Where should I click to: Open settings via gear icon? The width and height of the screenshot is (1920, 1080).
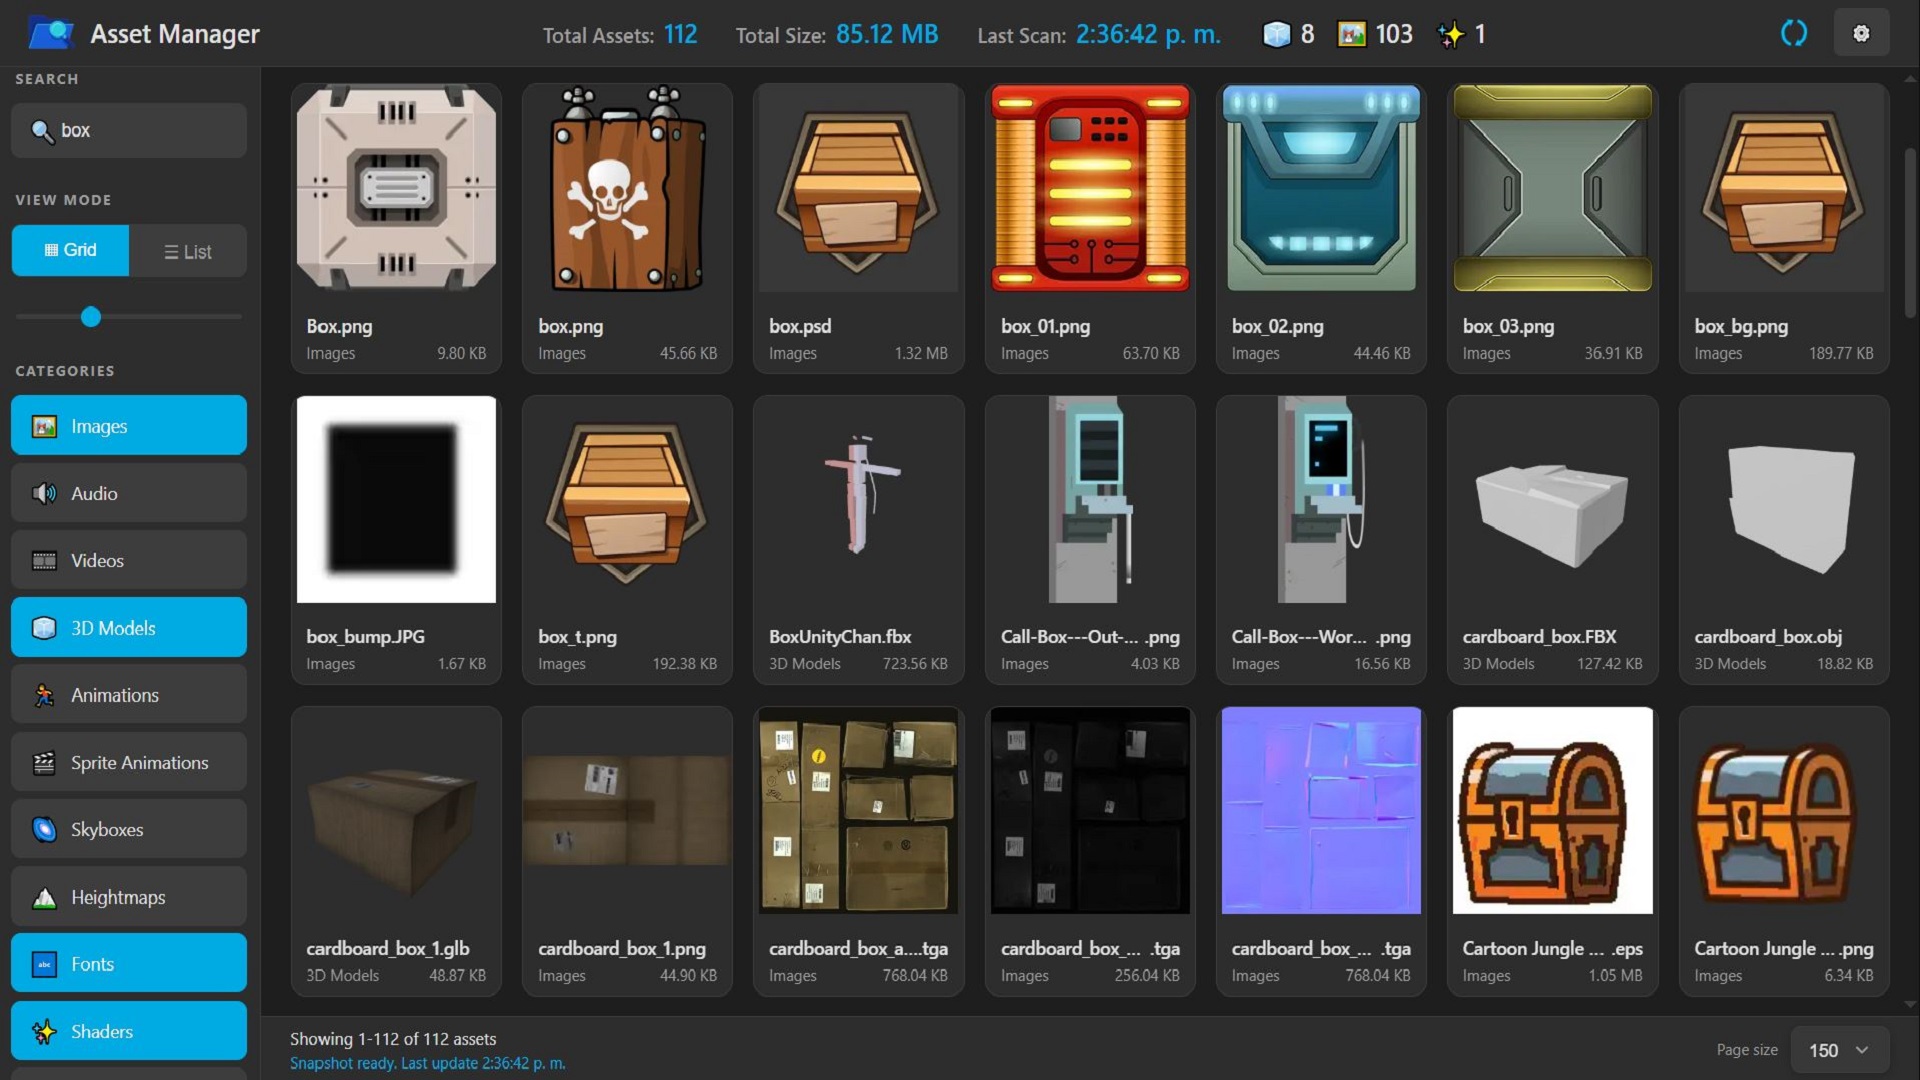1861,33
